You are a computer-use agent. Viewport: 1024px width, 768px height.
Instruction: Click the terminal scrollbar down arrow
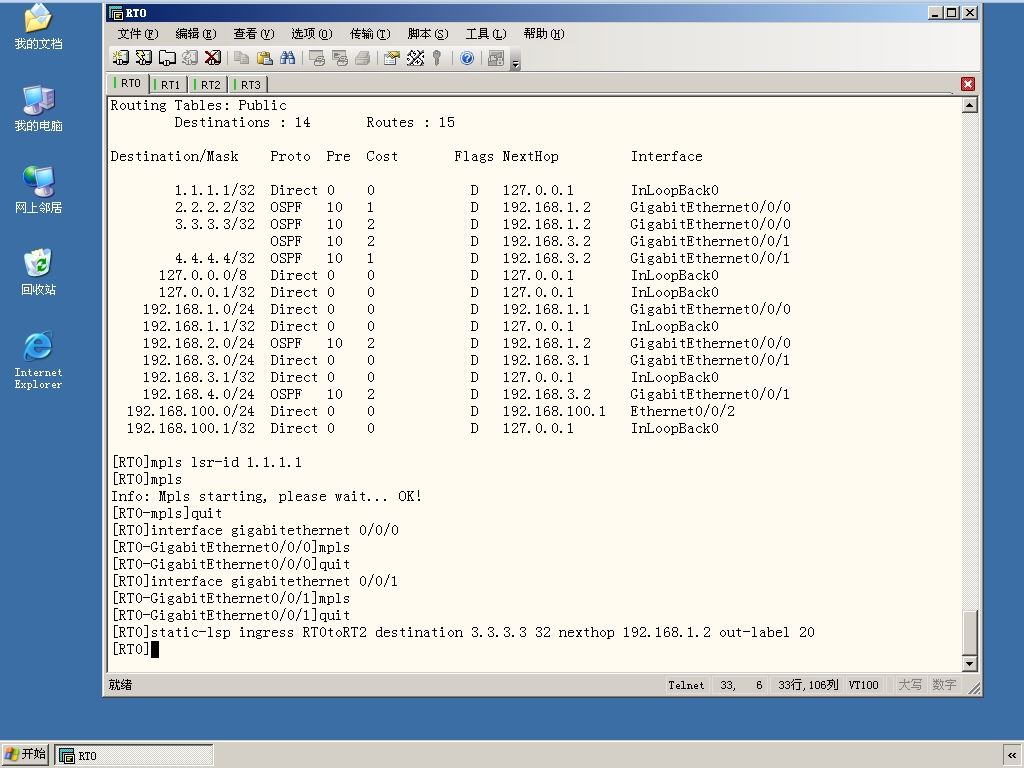pyautogui.click(x=970, y=664)
